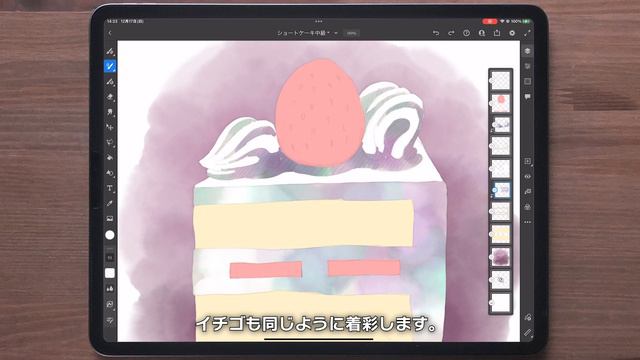
Task: Open the Help icon
Action: tap(467, 33)
